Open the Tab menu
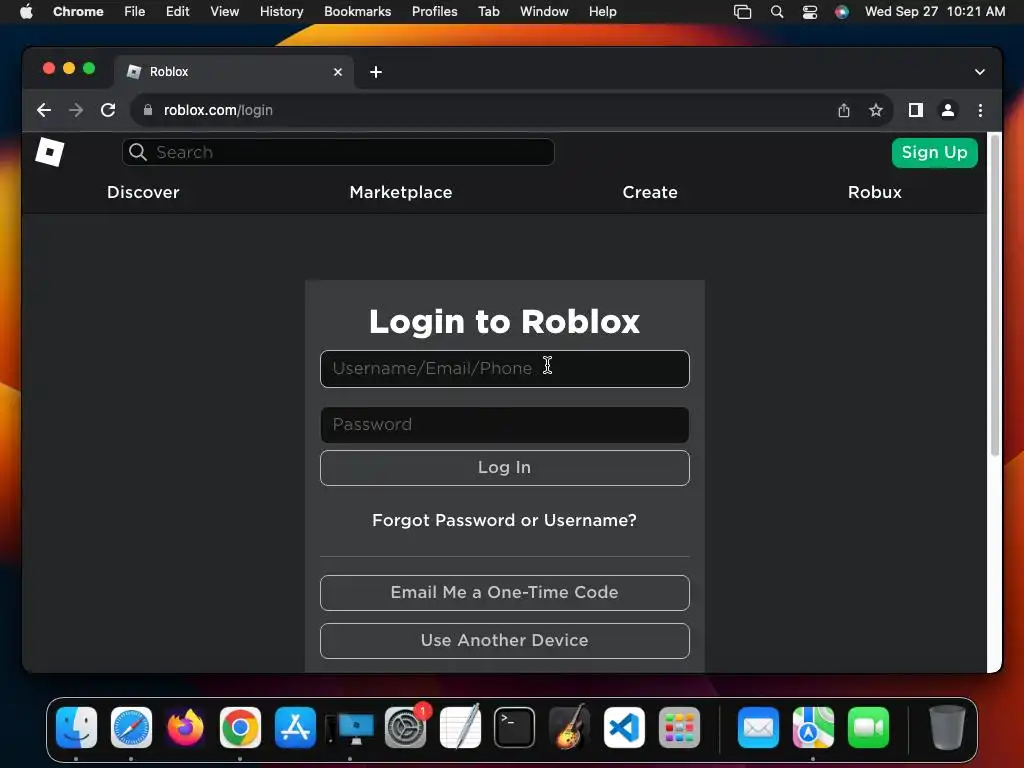Viewport: 1024px width, 768px height. tap(488, 12)
